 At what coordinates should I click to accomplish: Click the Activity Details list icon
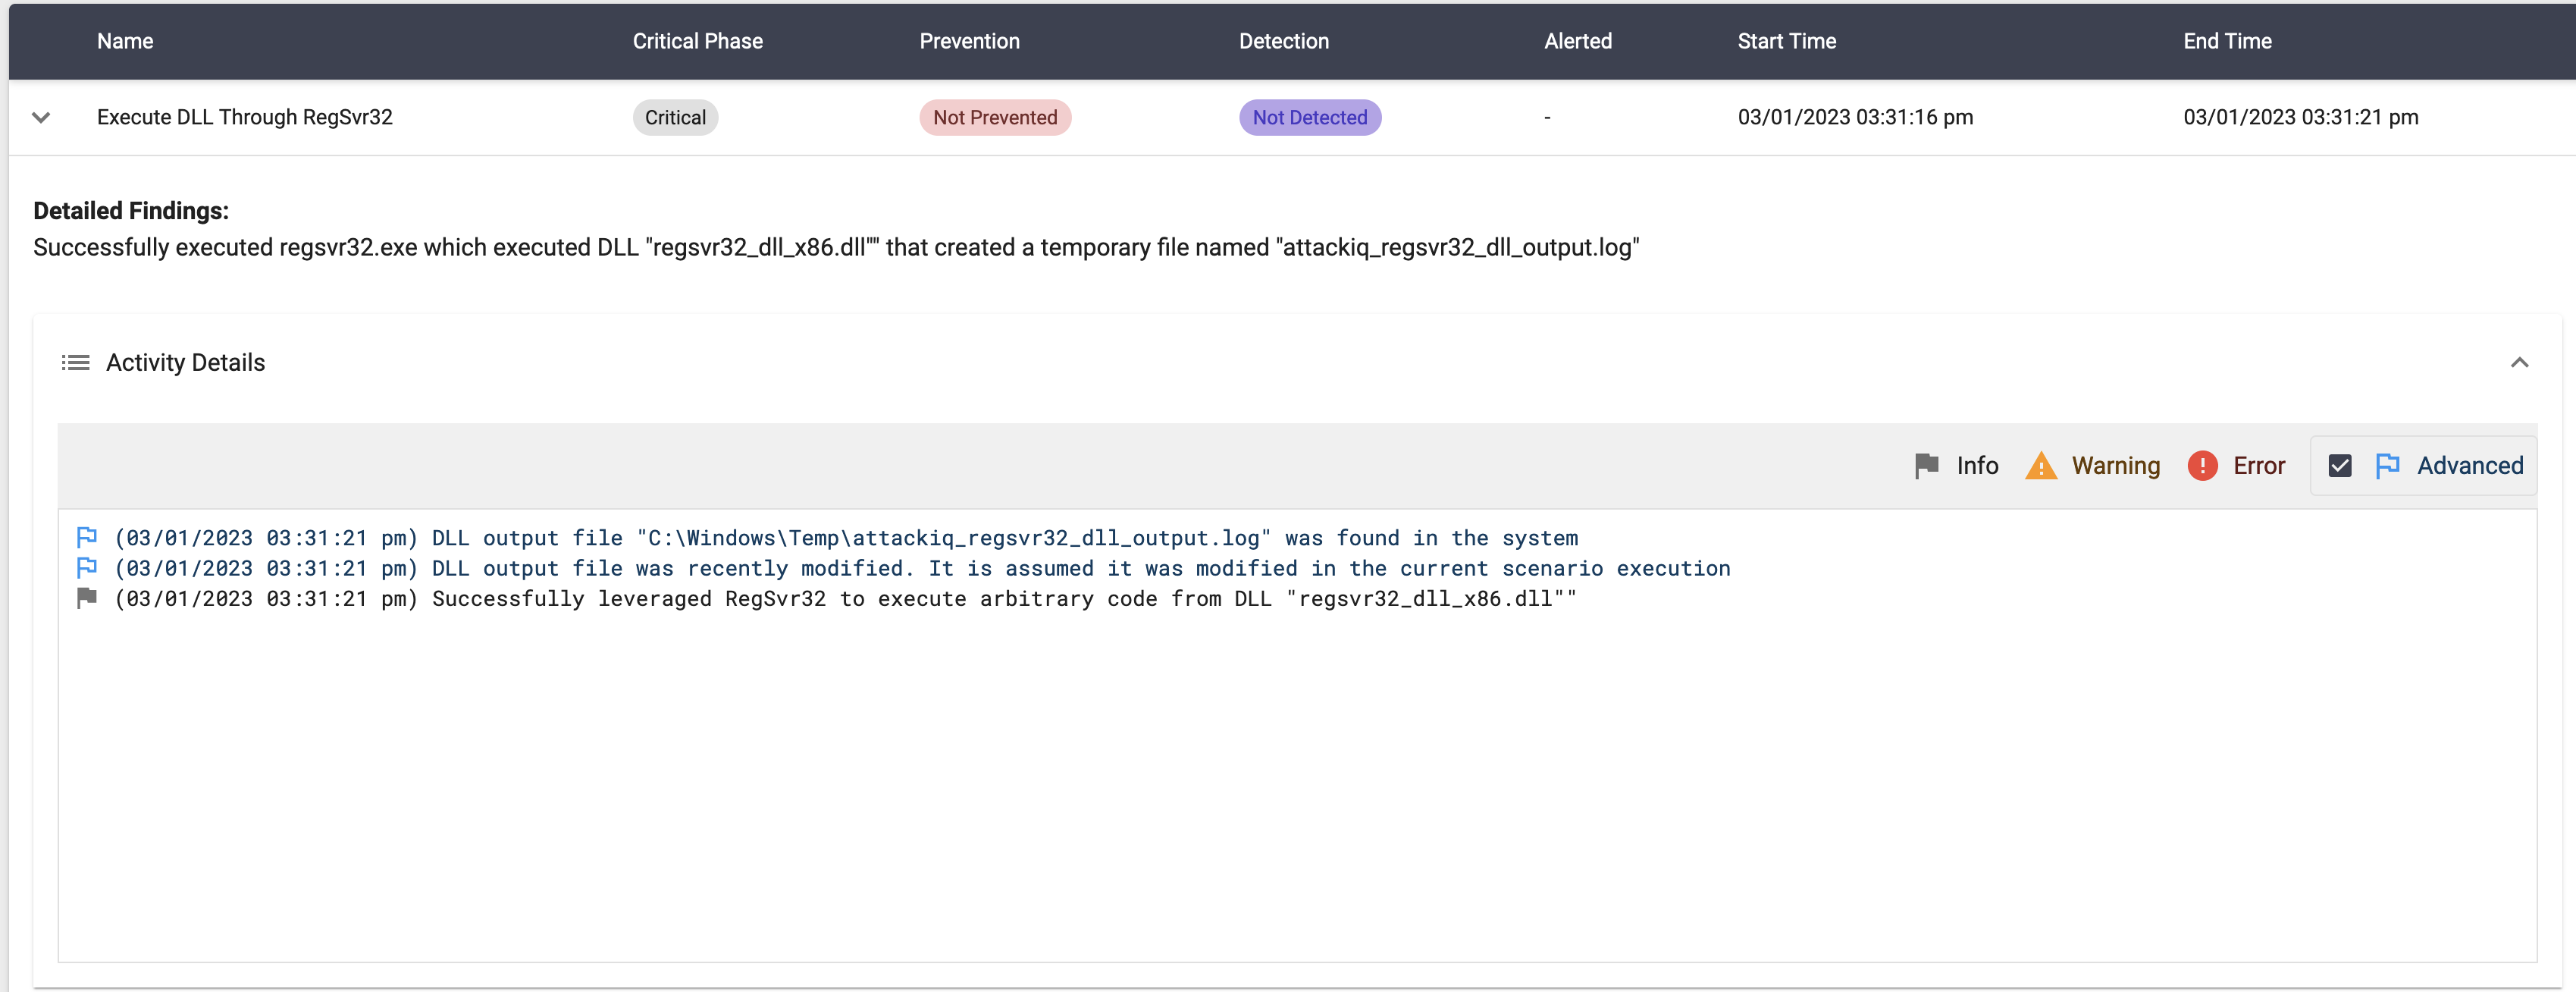point(75,363)
